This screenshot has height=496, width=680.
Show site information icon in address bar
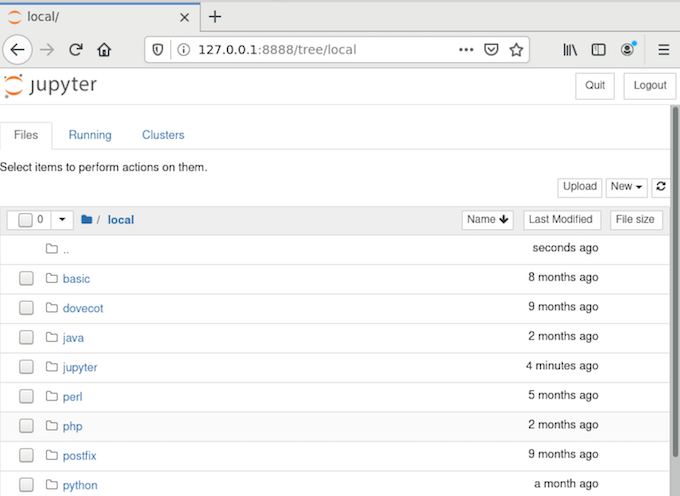point(183,50)
